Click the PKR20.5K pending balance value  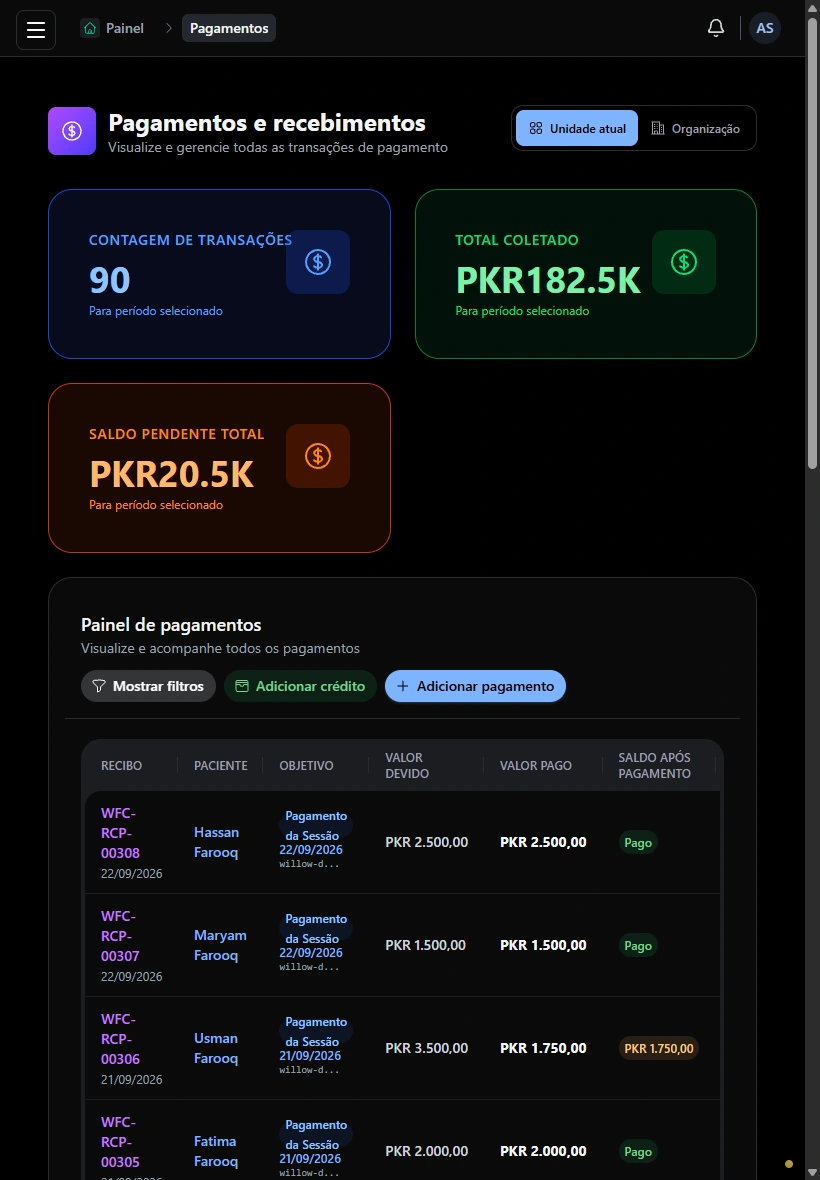[x=172, y=474]
